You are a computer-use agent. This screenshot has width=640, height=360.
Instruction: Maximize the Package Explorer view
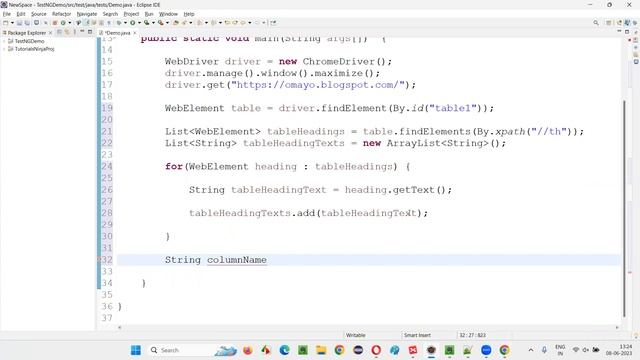pyautogui.click(x=90, y=32)
